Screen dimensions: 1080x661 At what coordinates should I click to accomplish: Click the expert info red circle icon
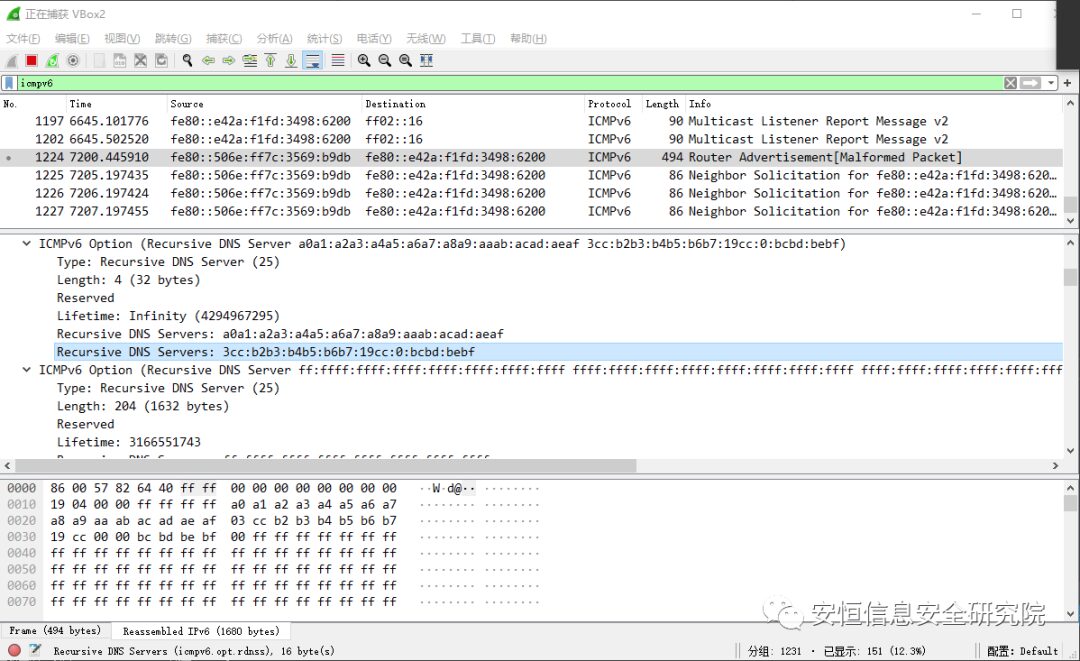[x=14, y=650]
